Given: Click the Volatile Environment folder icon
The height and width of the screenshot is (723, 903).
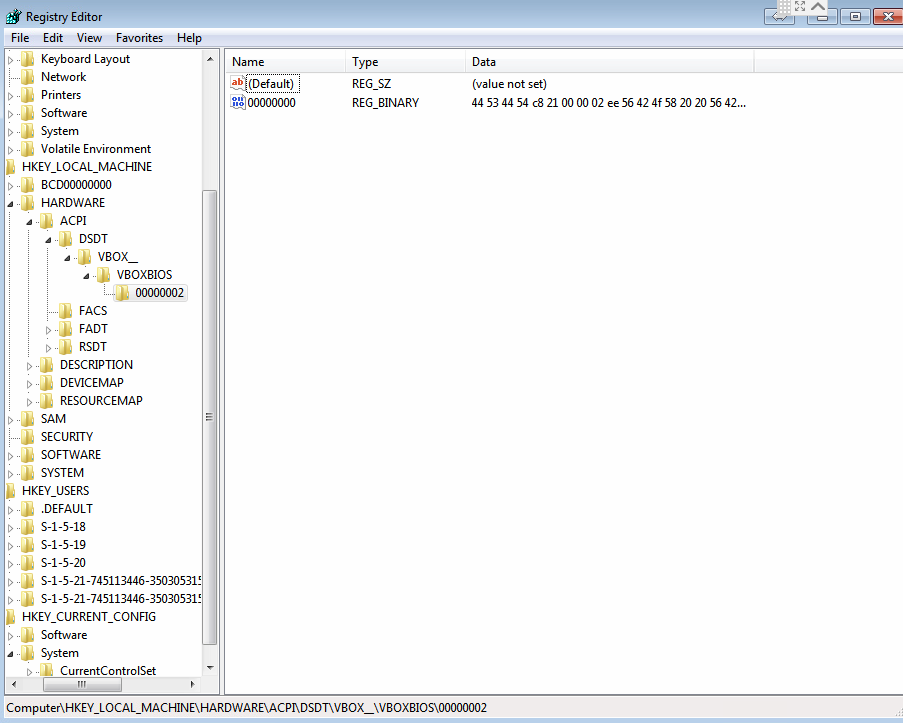Looking at the screenshot, I should pyautogui.click(x=27, y=149).
